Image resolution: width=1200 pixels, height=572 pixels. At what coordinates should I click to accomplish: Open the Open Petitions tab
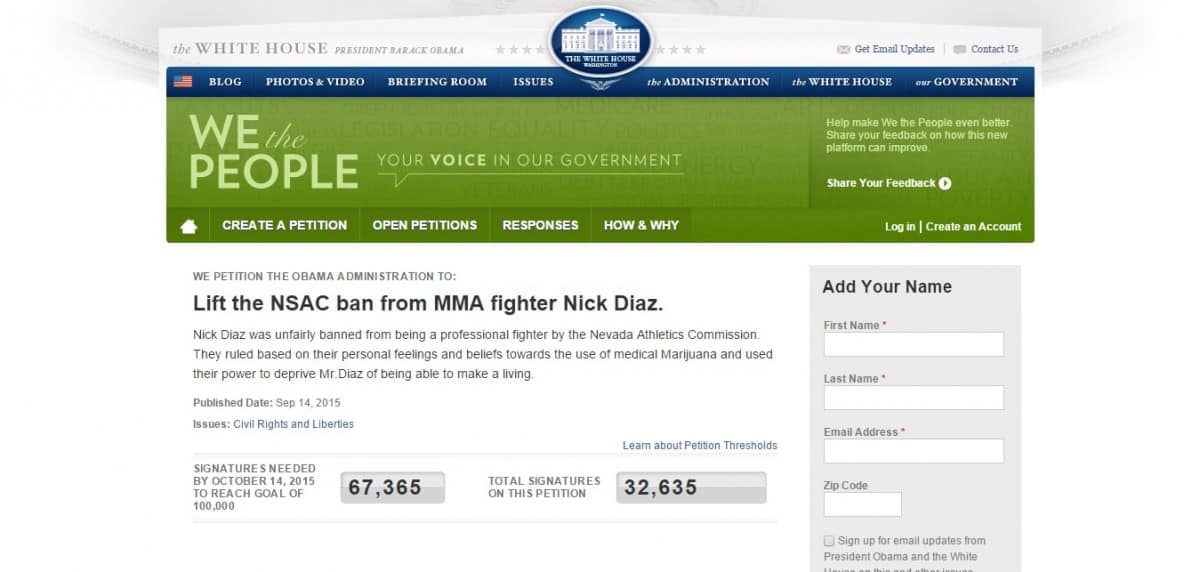point(425,225)
